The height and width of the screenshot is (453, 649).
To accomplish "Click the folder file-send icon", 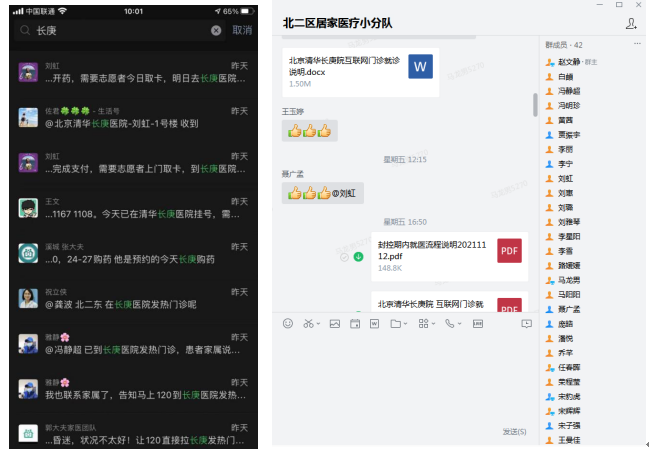I will (395, 324).
